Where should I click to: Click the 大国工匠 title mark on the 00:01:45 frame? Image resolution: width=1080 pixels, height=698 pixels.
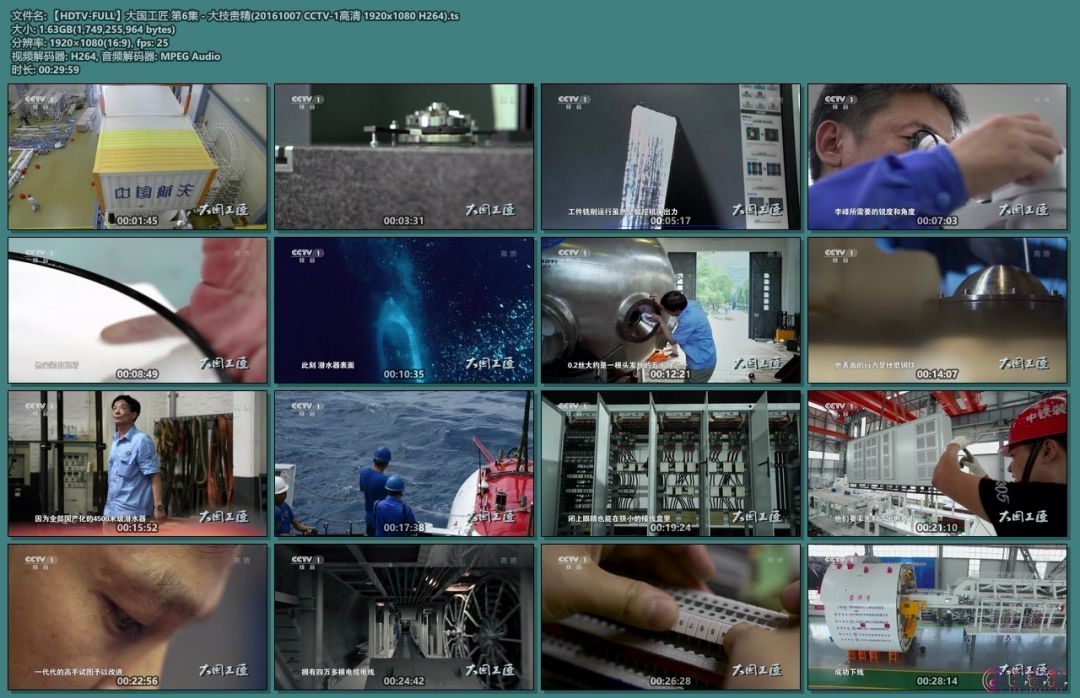223,209
